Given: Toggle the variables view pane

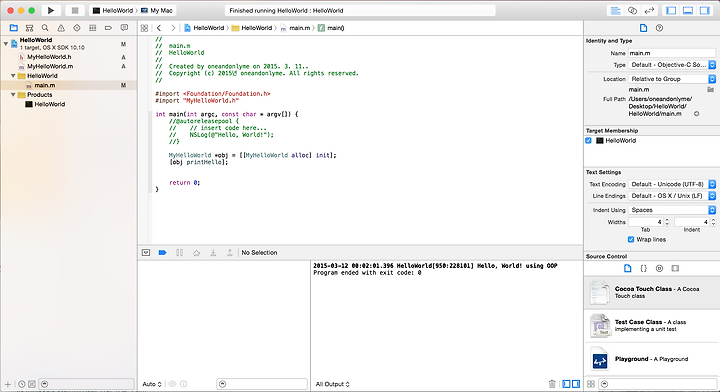Looking at the screenshot, I should pos(566,384).
